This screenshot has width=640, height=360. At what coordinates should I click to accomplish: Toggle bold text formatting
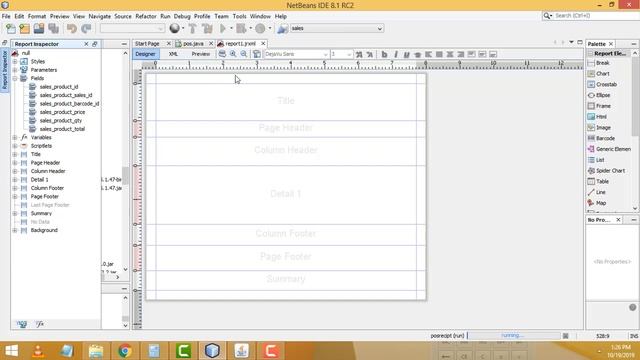pos(384,54)
